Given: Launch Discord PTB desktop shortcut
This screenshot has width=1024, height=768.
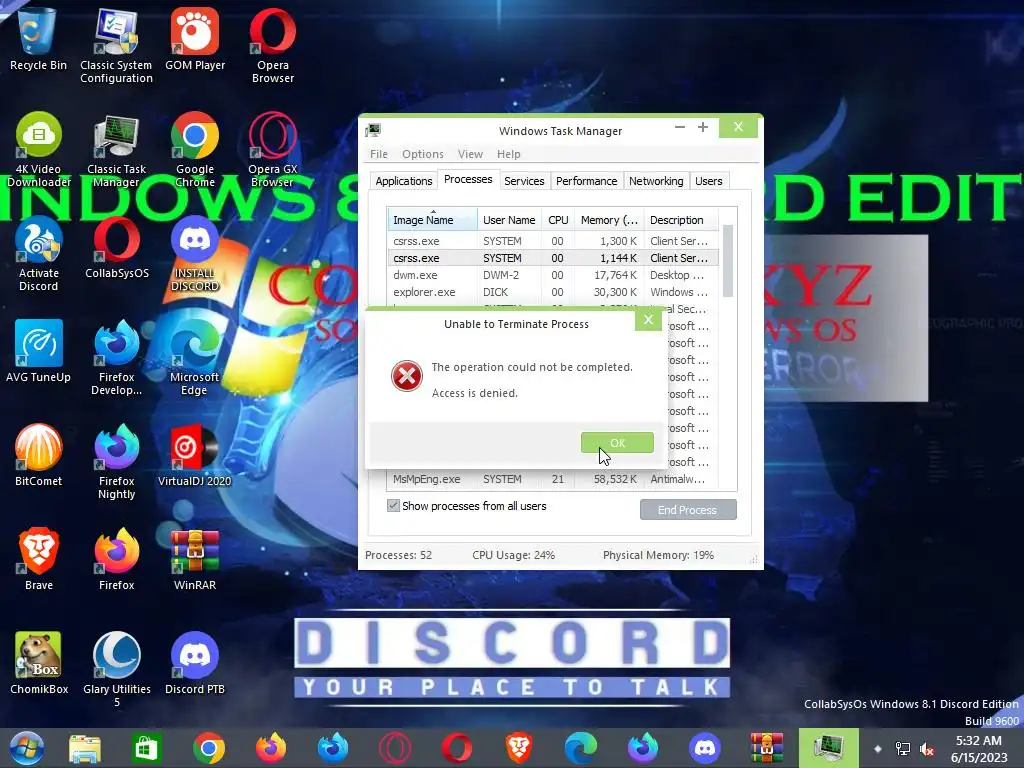Looking at the screenshot, I should [195, 663].
